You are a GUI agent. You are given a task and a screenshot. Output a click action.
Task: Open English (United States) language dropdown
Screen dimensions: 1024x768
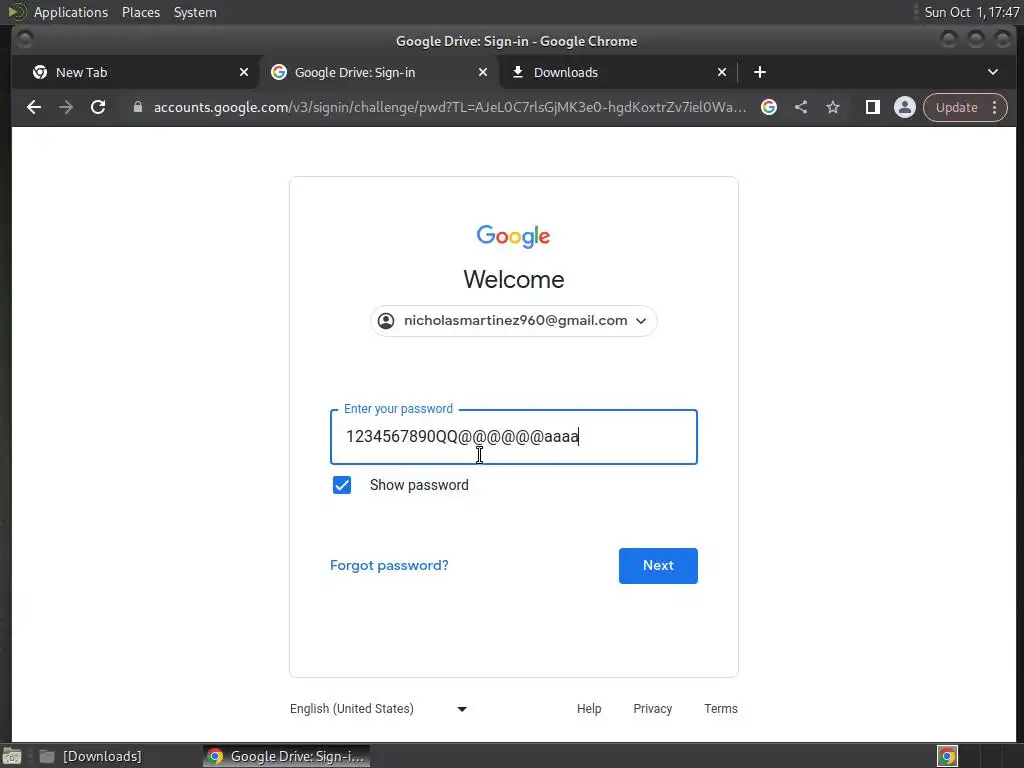tap(379, 709)
